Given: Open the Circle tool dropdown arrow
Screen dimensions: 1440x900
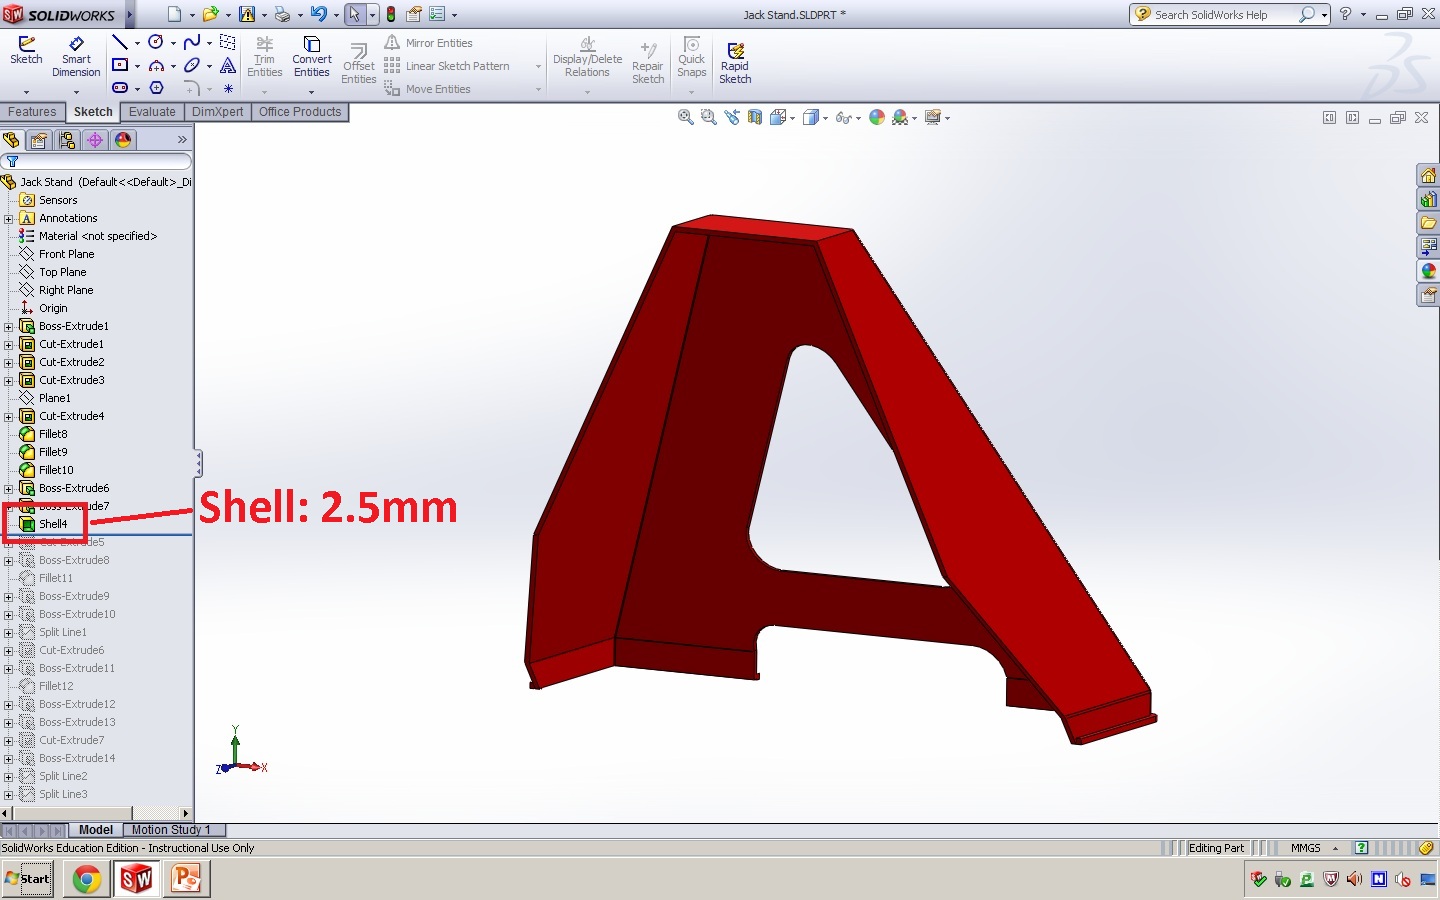Looking at the screenshot, I should tap(173, 43).
